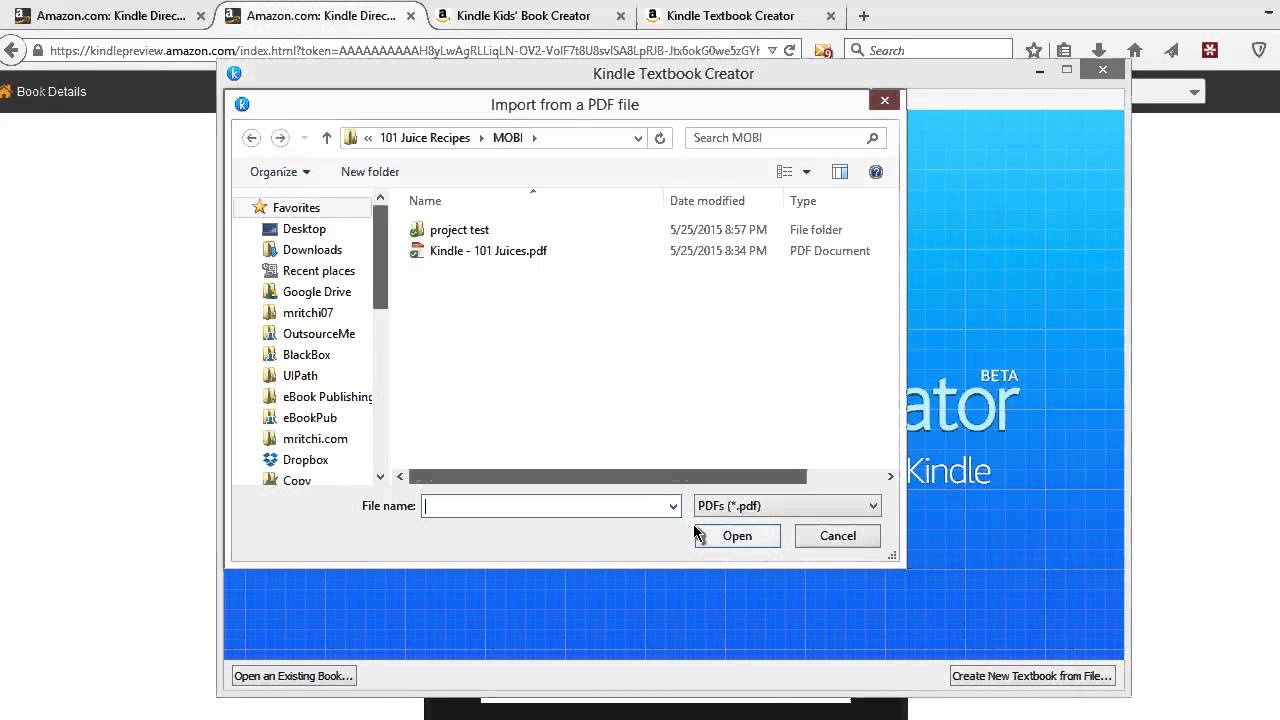Change the file view layout icon
The width and height of the screenshot is (1280, 720).
(785, 172)
